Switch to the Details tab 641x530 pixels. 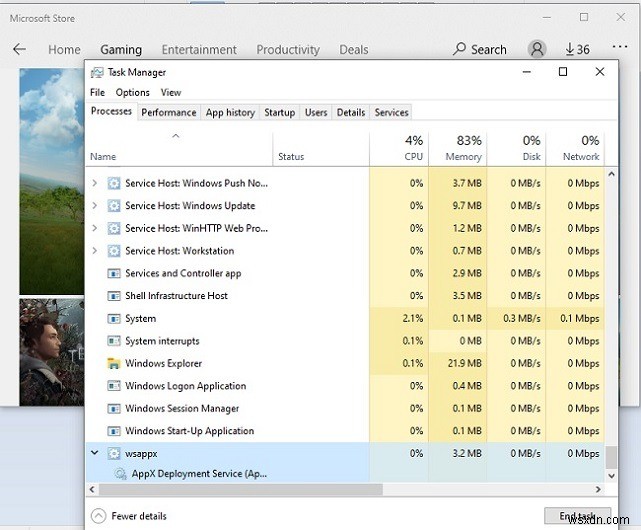point(351,112)
